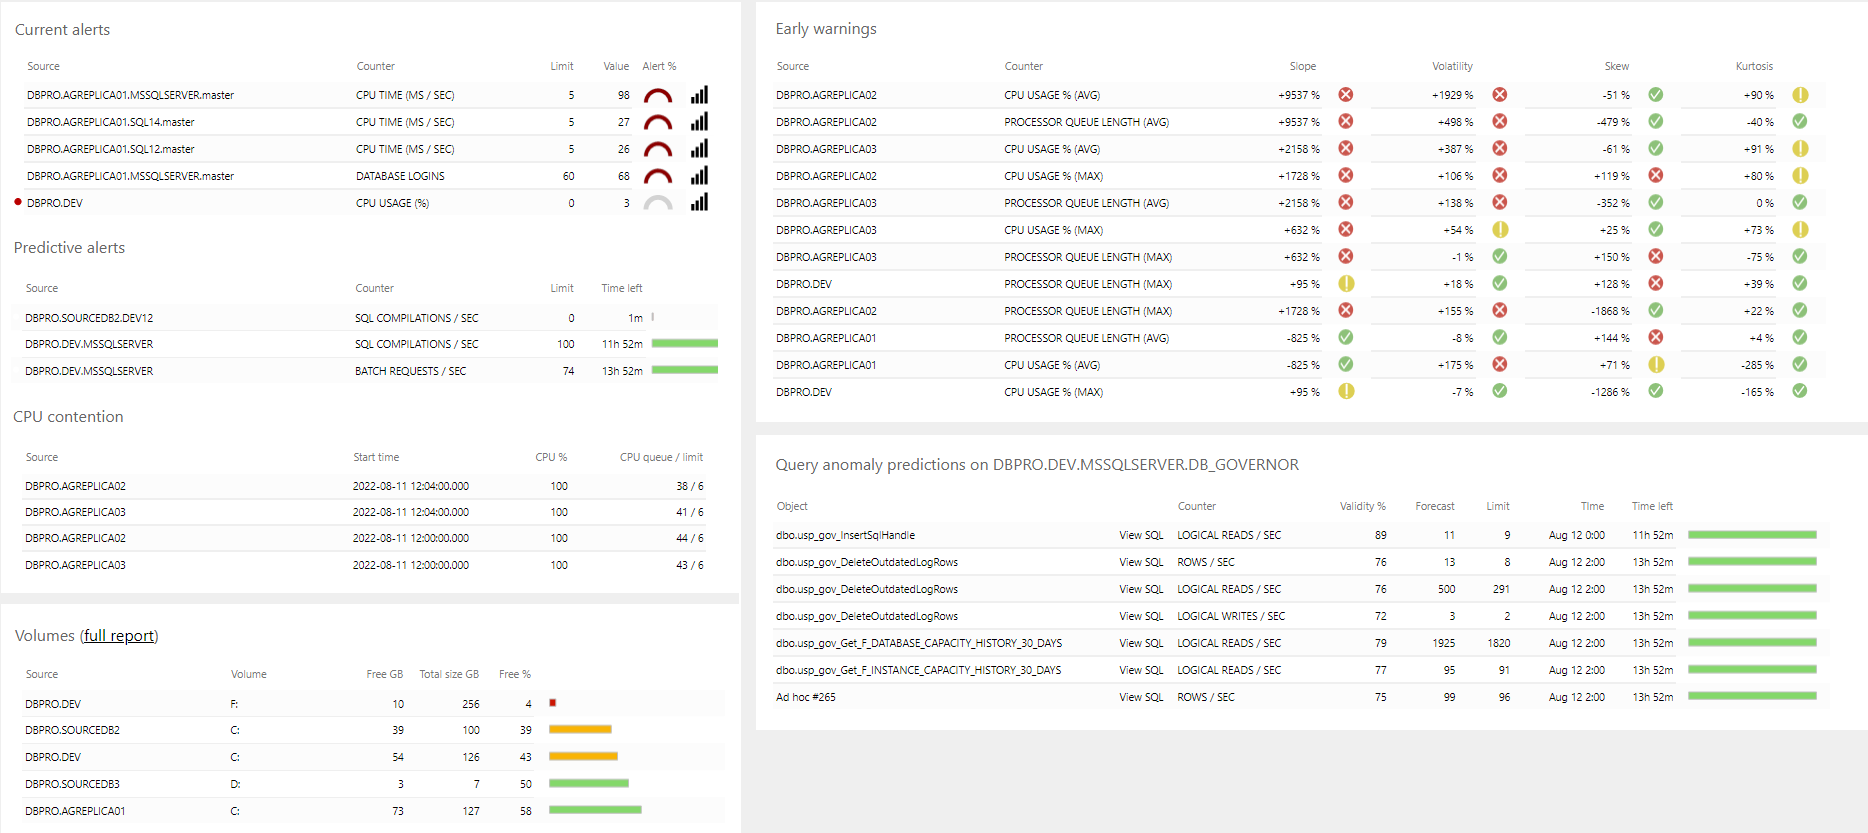Click green kurtosis check icon with -40 % value
This screenshot has height=833, width=1868.
1800,121
